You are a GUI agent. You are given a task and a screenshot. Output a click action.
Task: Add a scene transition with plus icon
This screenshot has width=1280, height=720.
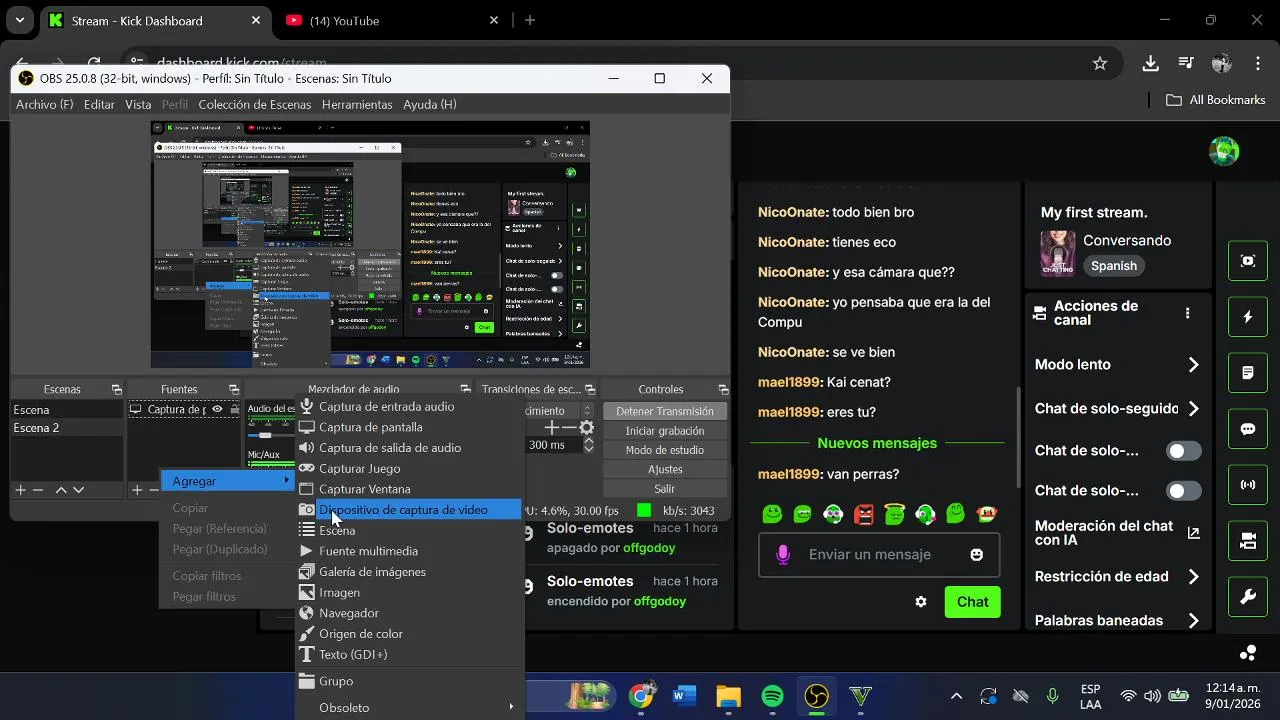point(551,428)
